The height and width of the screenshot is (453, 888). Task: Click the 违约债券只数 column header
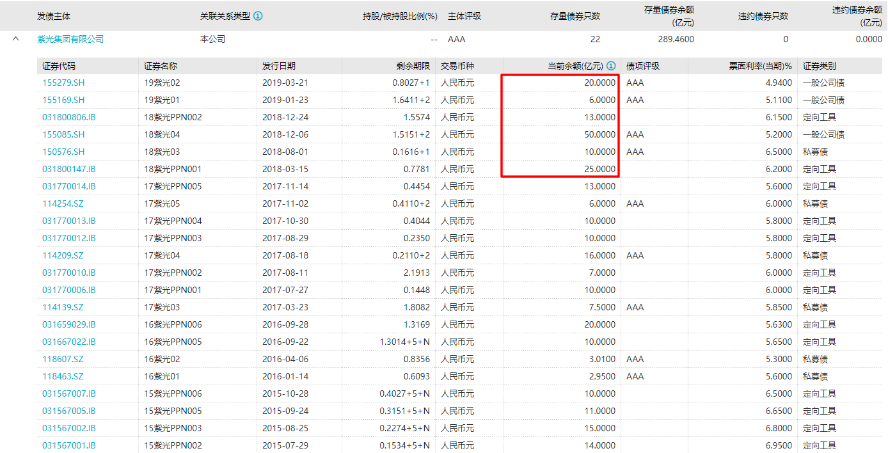763,16
